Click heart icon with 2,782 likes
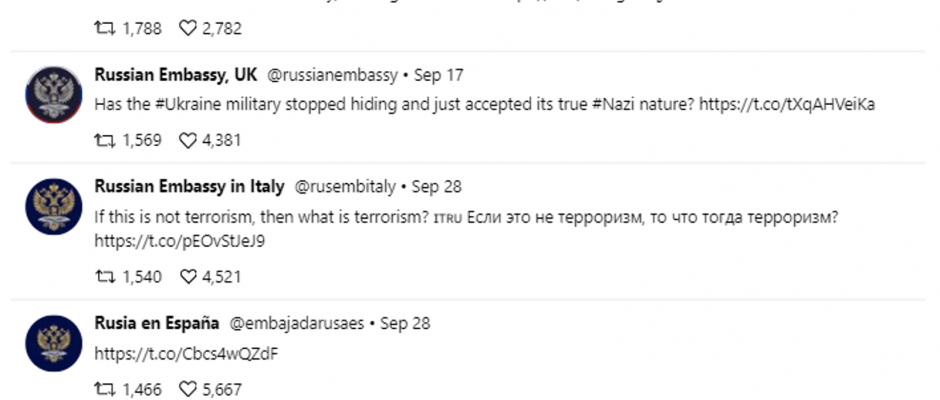 188,28
